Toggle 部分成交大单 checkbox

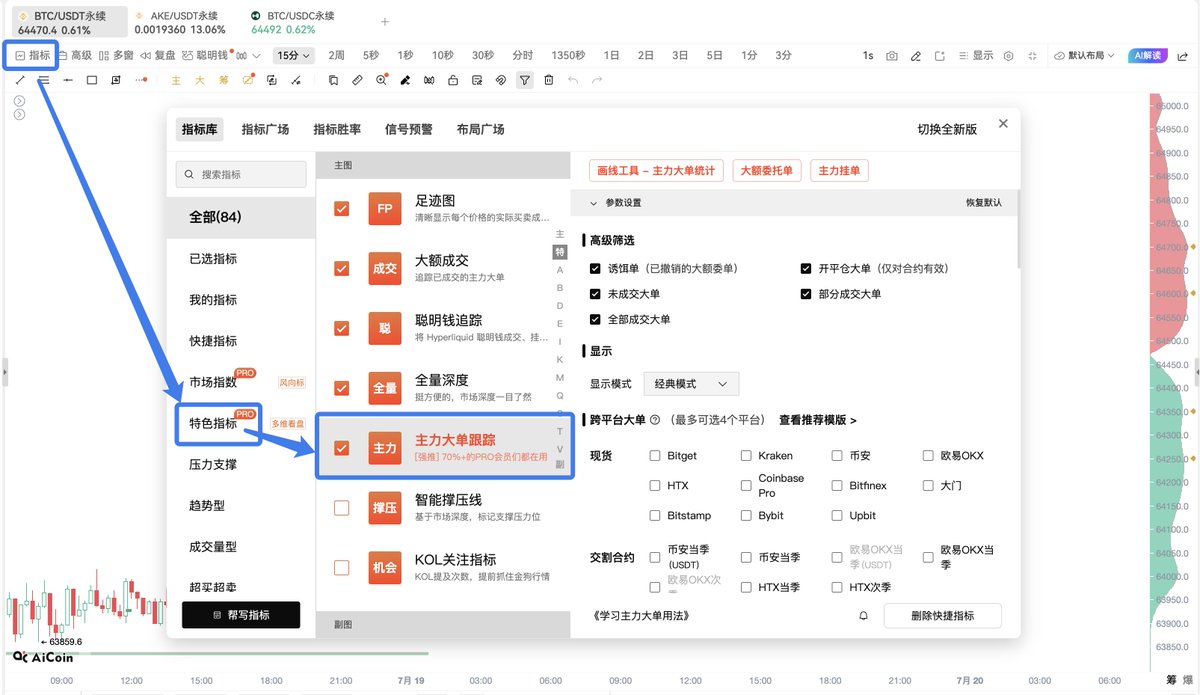[806, 294]
